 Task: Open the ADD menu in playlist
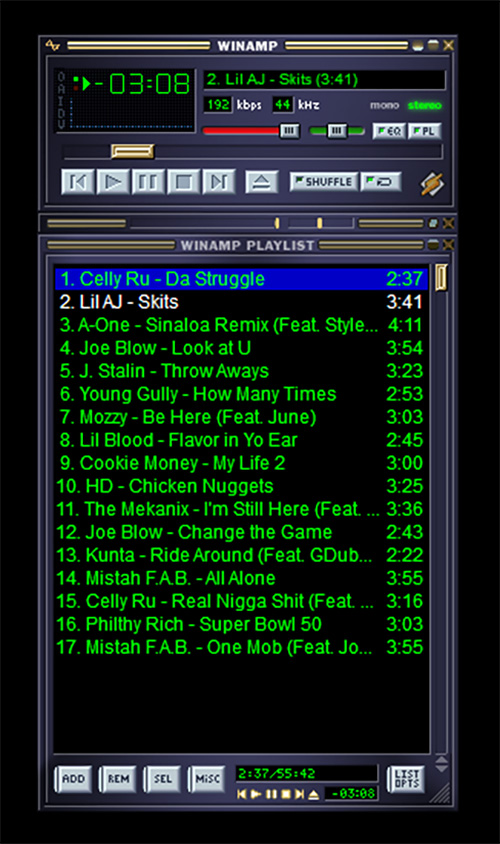tap(73, 779)
